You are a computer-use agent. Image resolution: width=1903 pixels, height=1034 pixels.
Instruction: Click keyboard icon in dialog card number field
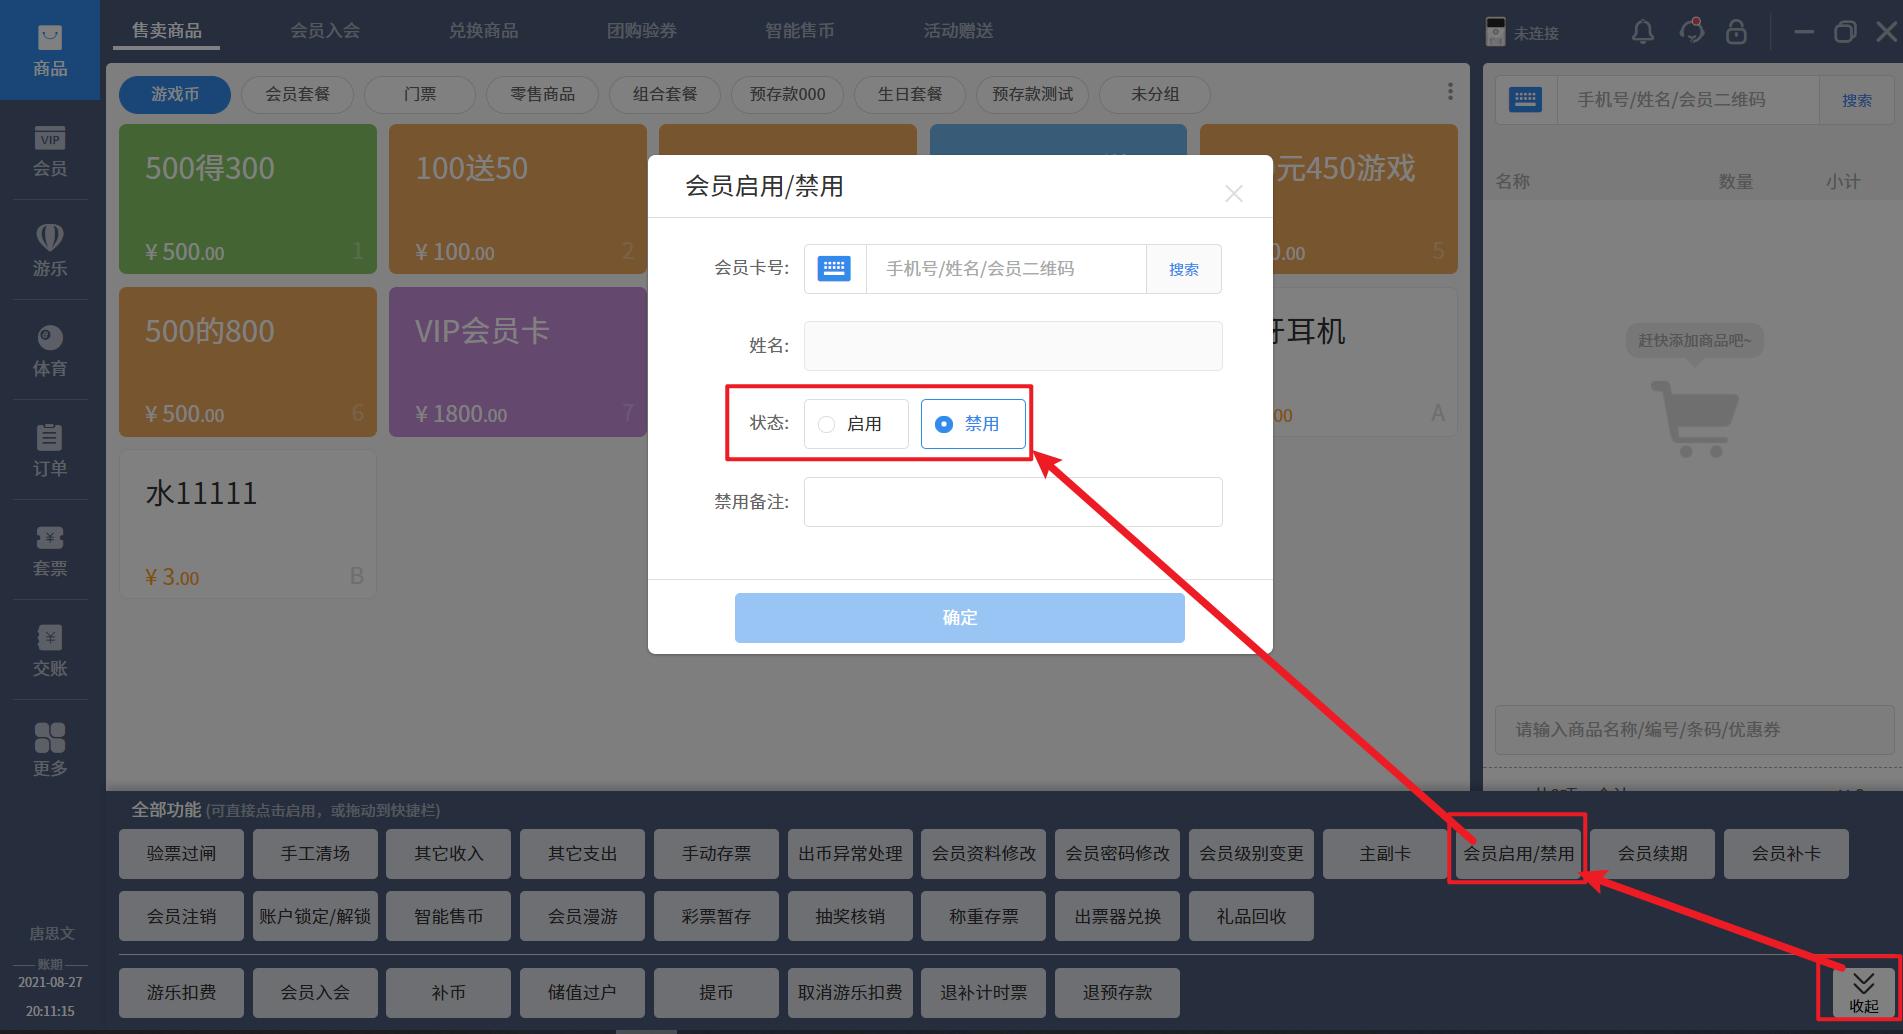[834, 268]
